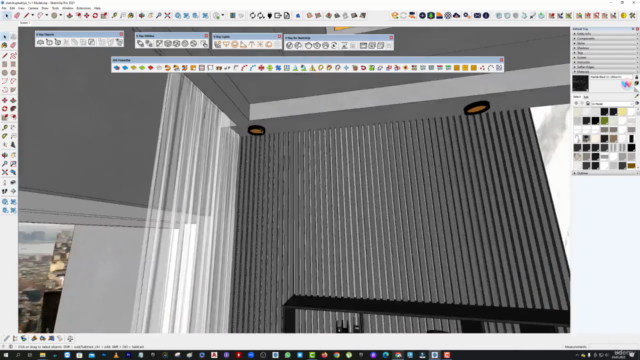Activate the Follow Me tool in the left toolbar
Image resolution: width=640 pixels, height=360 pixels.
[x=13, y=109]
